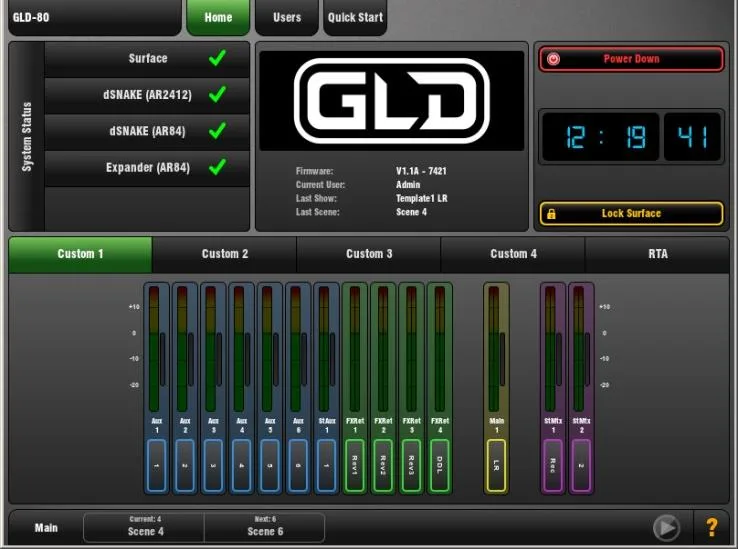Click the last show value Template1 LR
Viewport: 738px width, 549px height.
422,198
